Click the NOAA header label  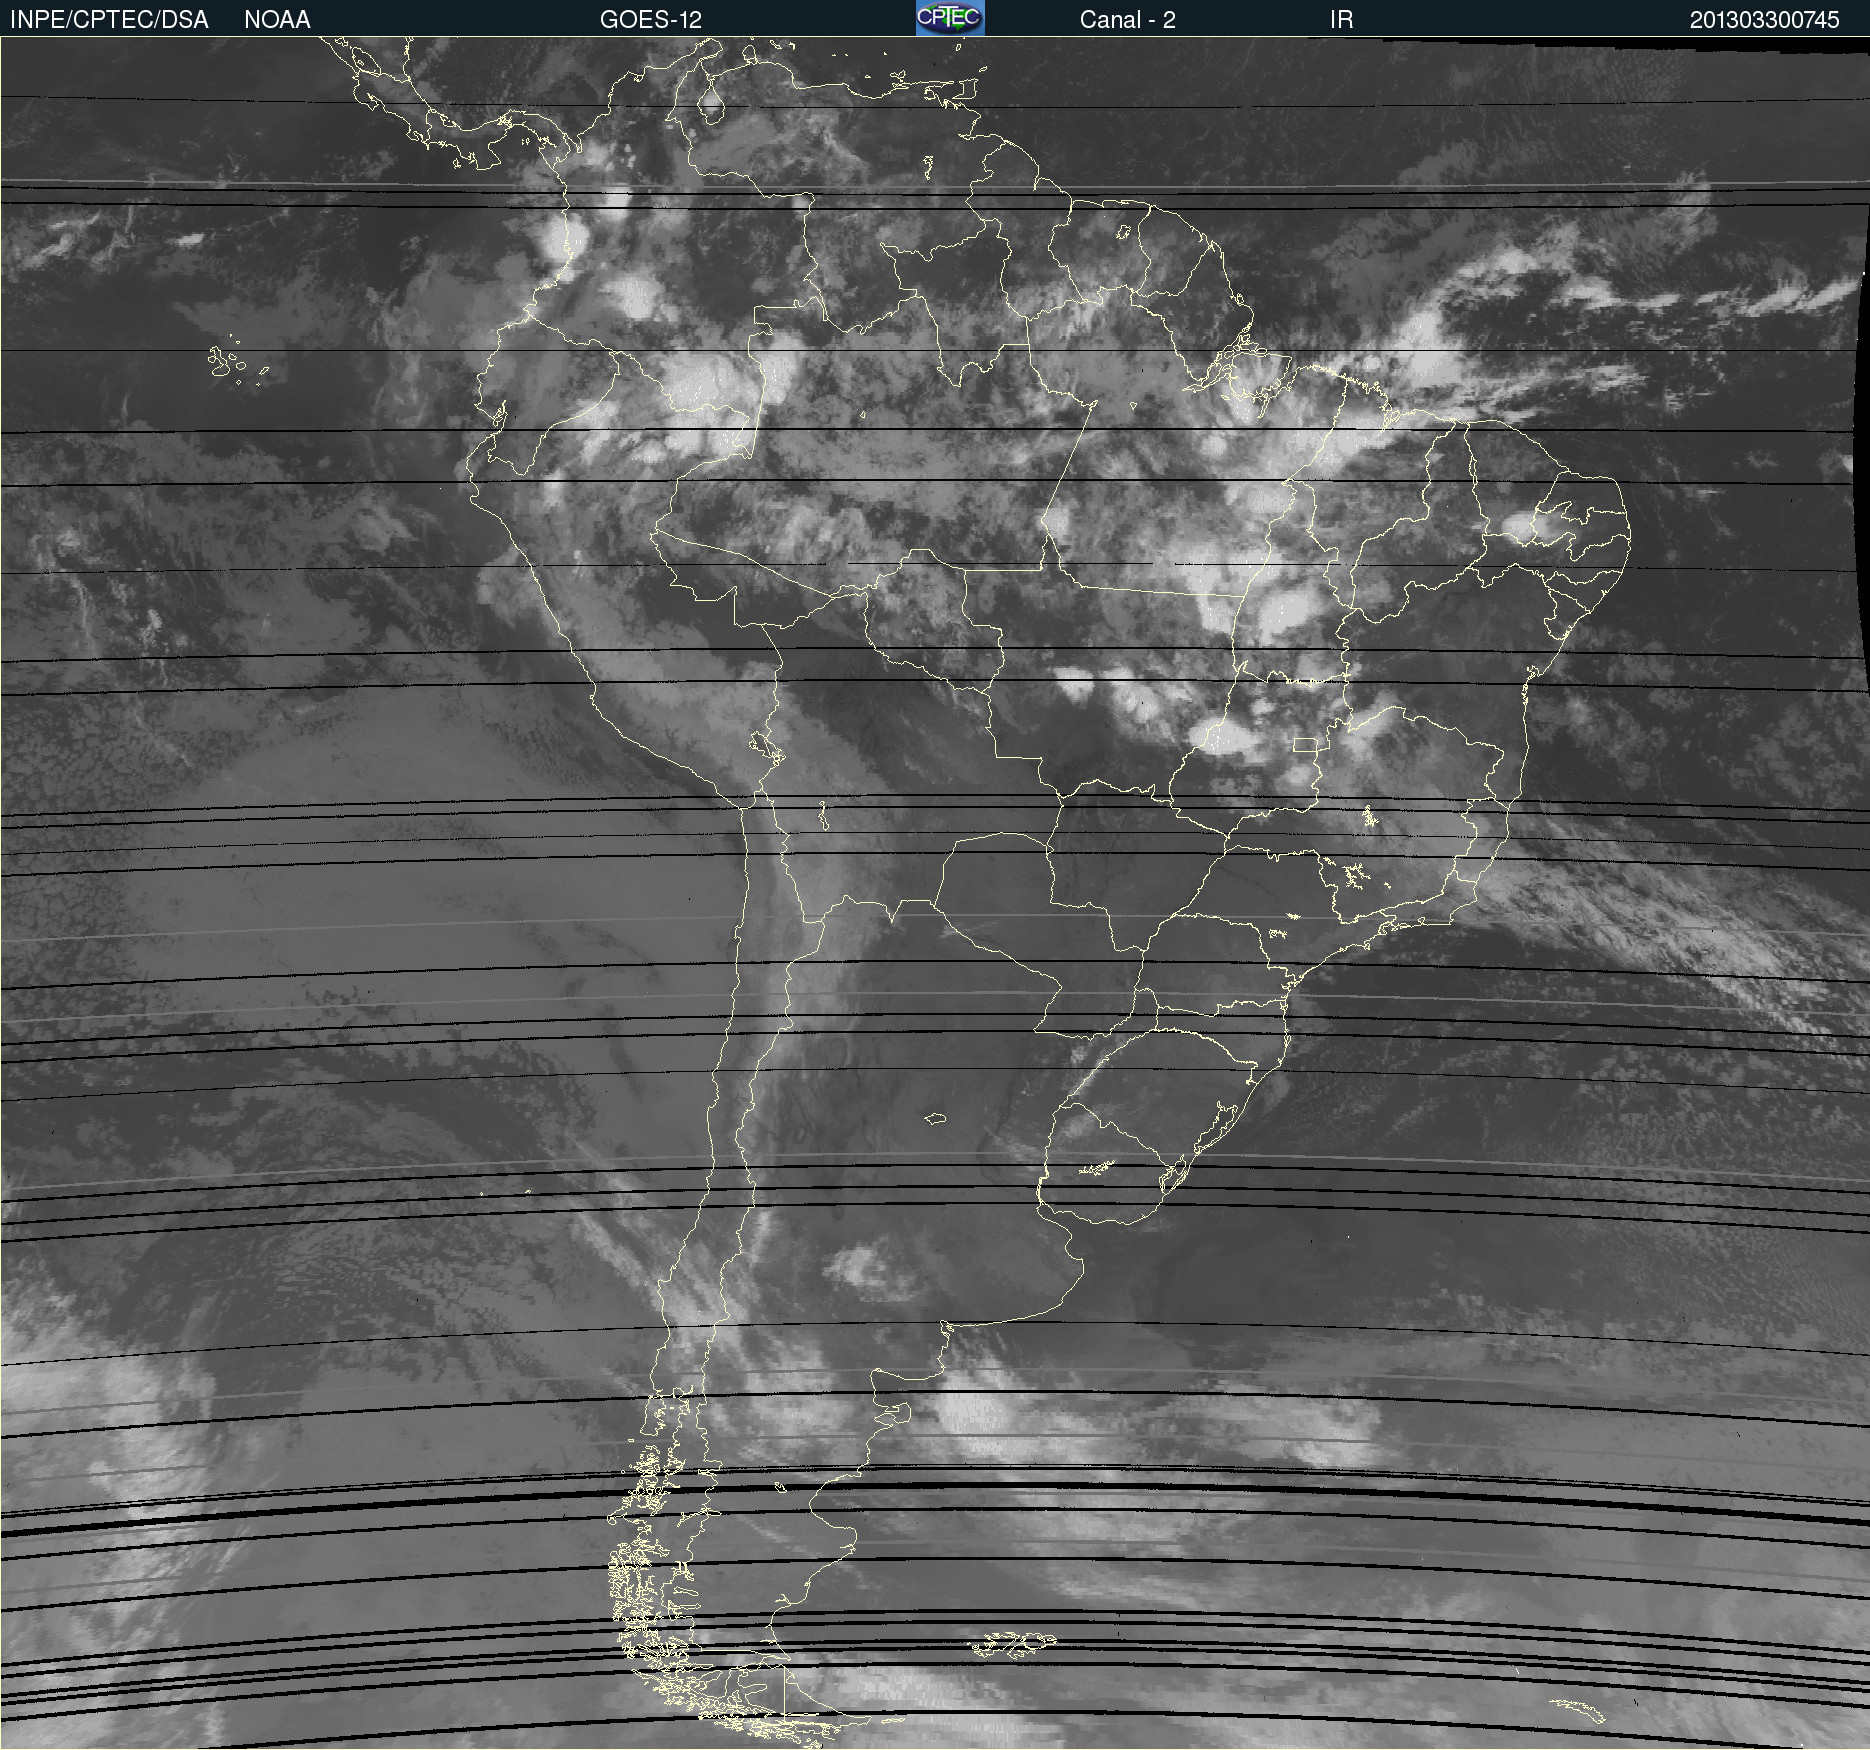(x=277, y=20)
